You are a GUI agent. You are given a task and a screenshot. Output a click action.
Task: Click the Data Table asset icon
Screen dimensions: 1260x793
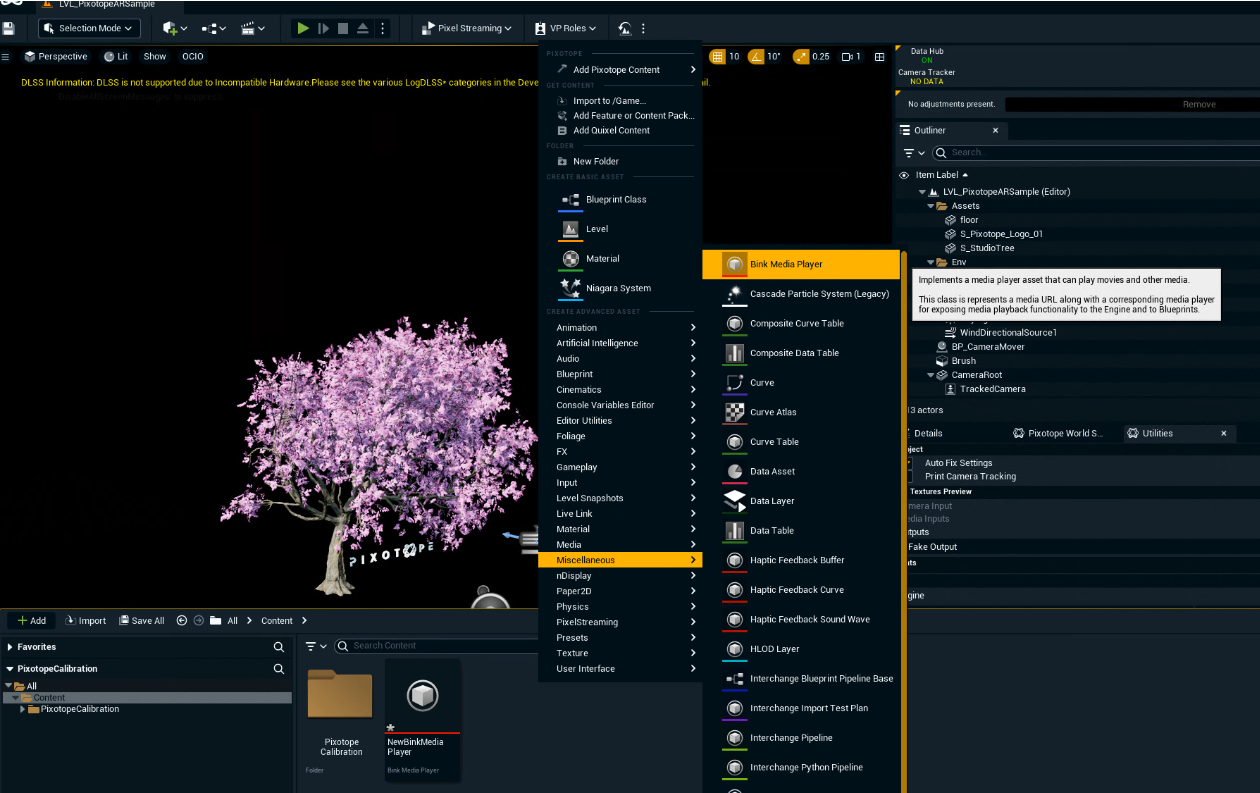[735, 530]
